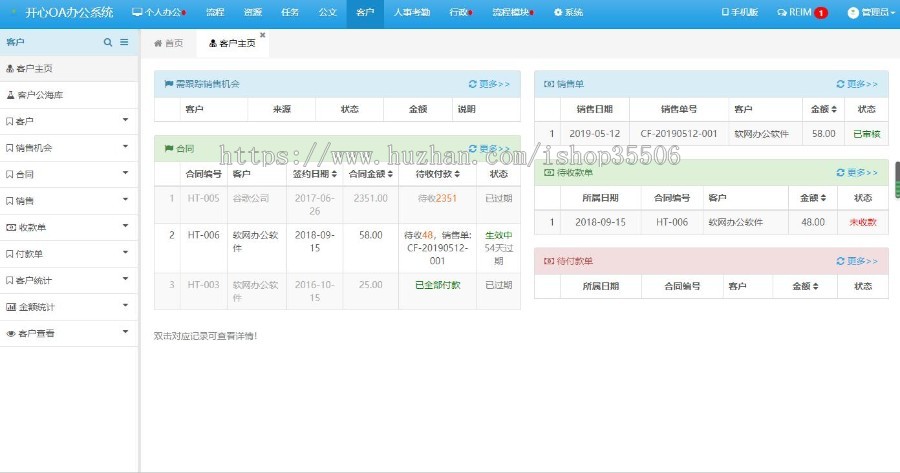Click 已全部付款 in HT-003 row

[438, 285]
